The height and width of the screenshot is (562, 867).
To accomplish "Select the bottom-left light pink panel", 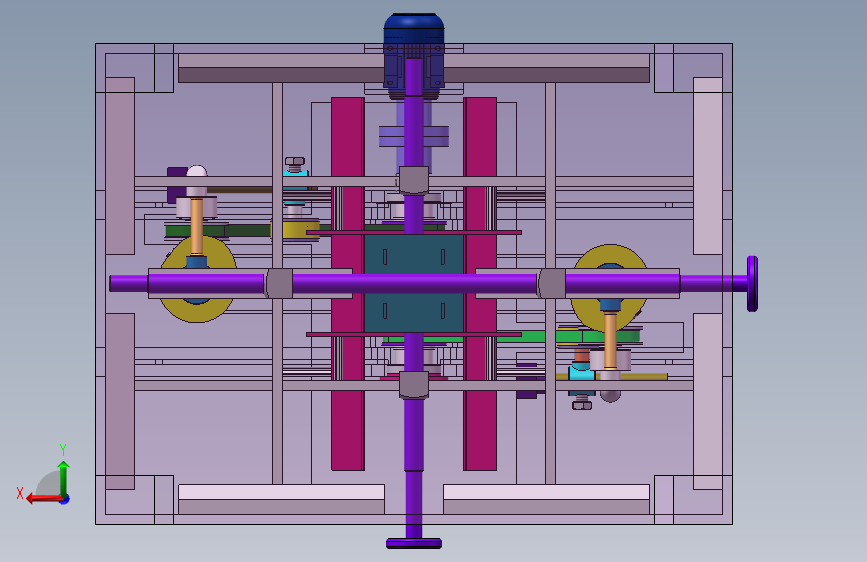I will click(x=281, y=492).
